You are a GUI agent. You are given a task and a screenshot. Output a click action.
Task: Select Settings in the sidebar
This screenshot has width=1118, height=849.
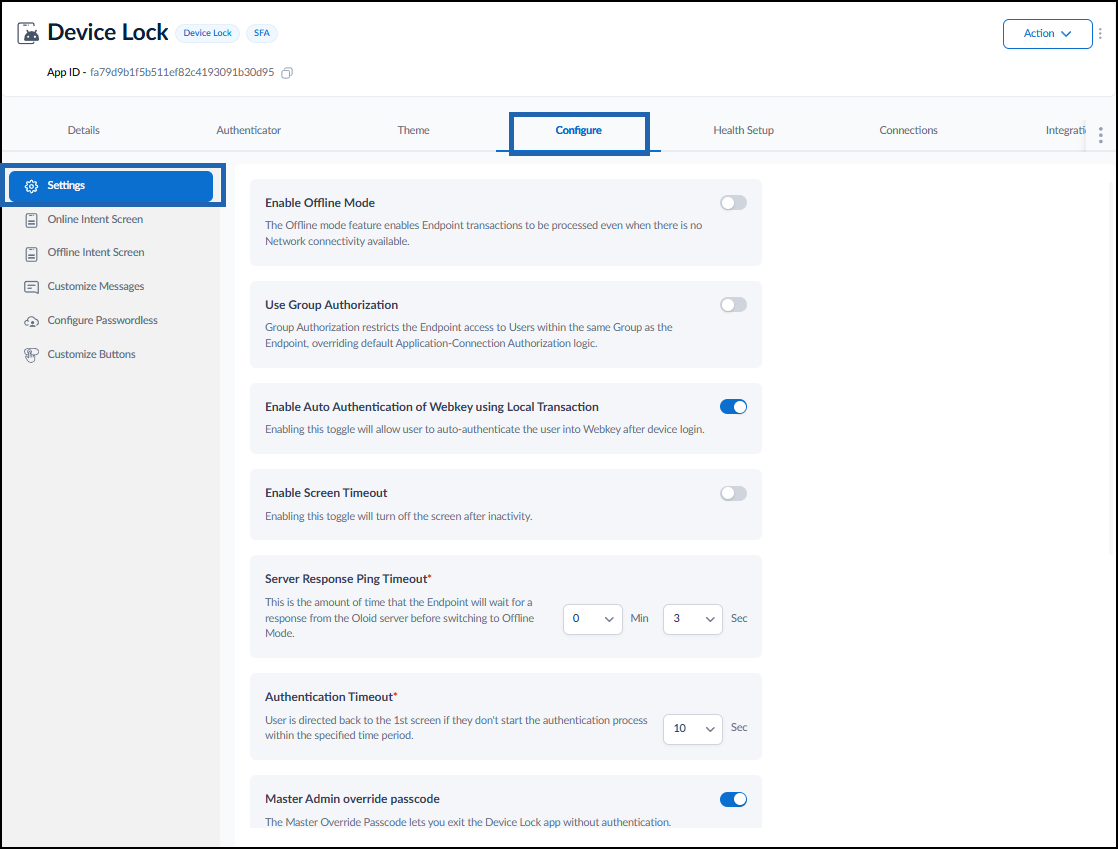[x=111, y=186]
